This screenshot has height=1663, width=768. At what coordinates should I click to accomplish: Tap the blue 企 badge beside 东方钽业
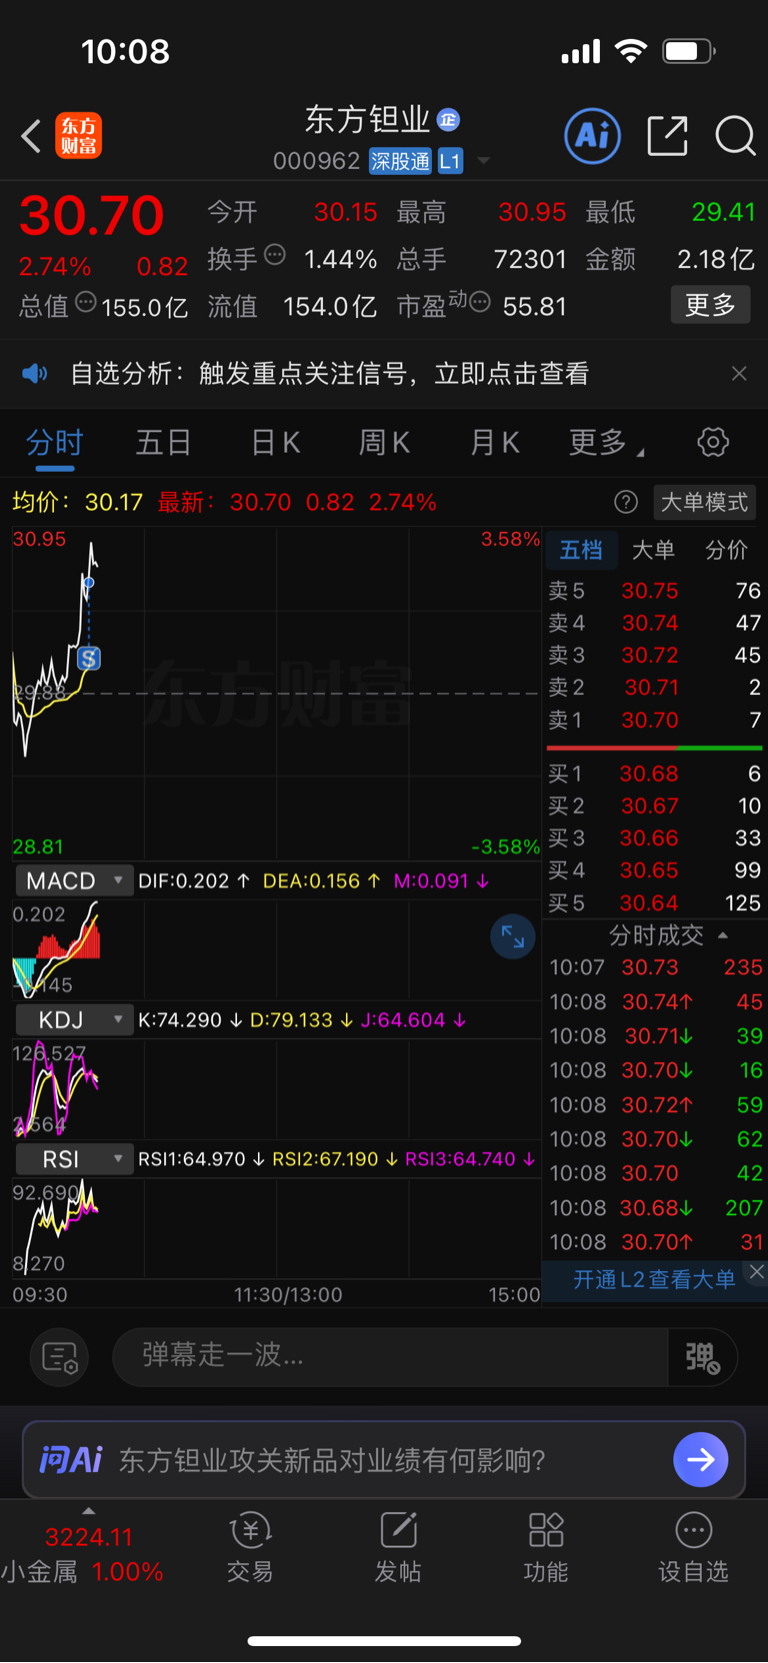[x=449, y=120]
